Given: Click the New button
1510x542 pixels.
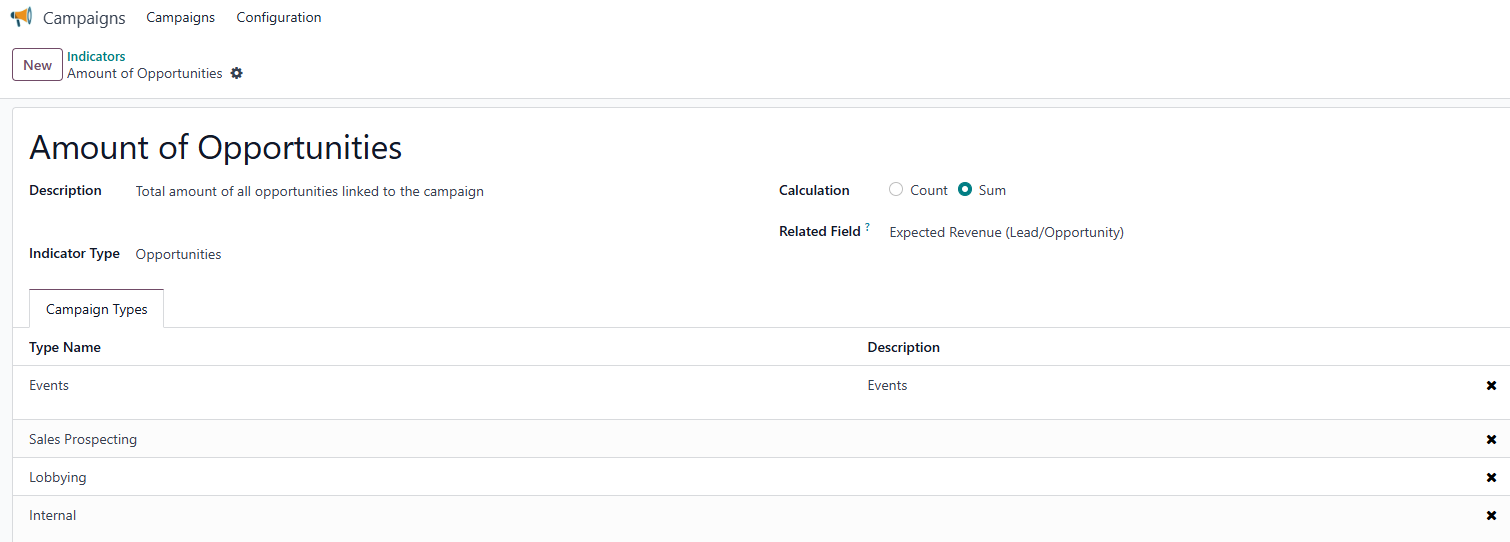Looking at the screenshot, I should [37, 65].
